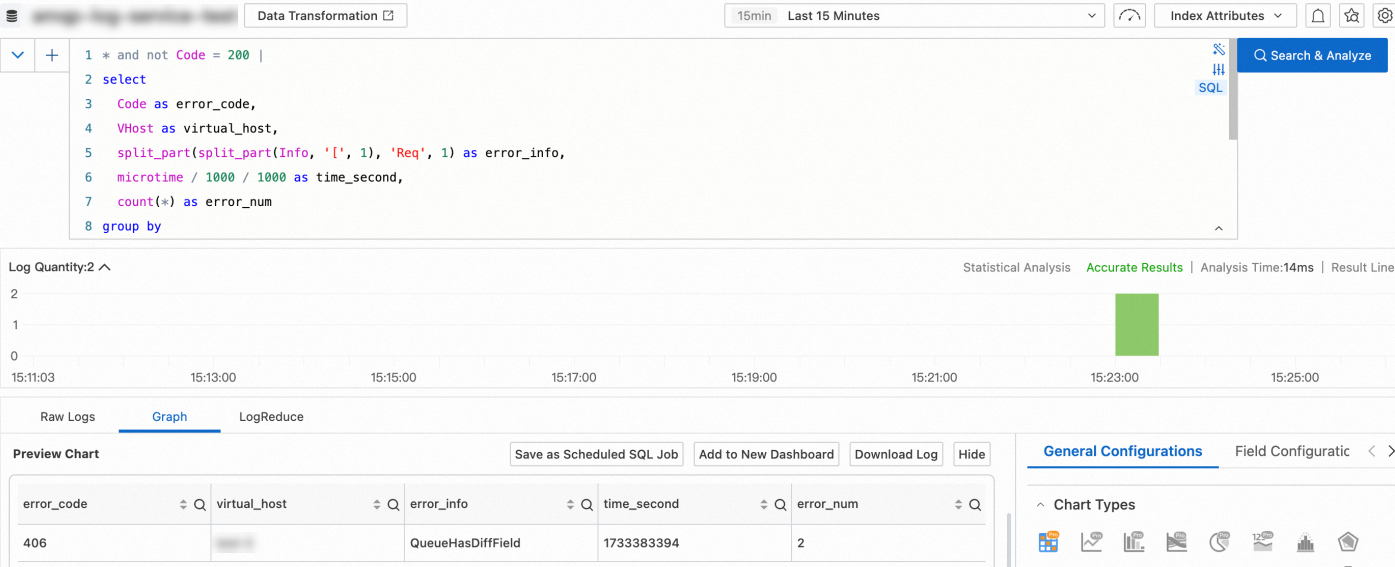Sort by error_code column

183,505
